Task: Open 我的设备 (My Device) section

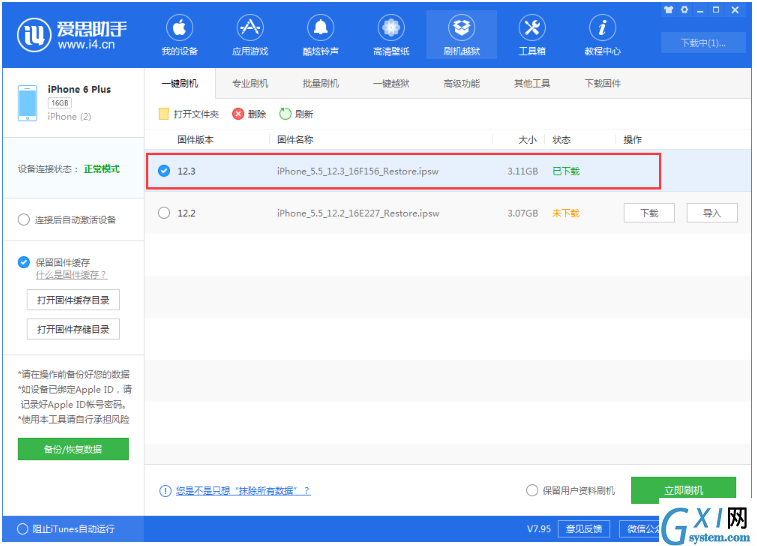Action: 180,35
